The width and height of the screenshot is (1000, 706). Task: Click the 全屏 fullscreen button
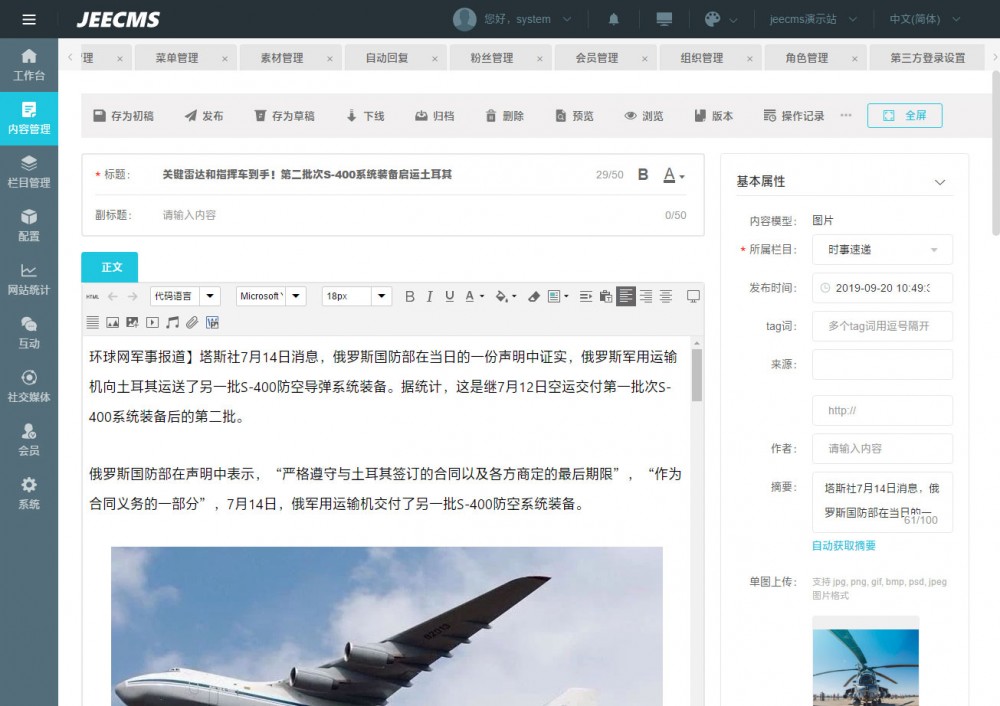903,114
